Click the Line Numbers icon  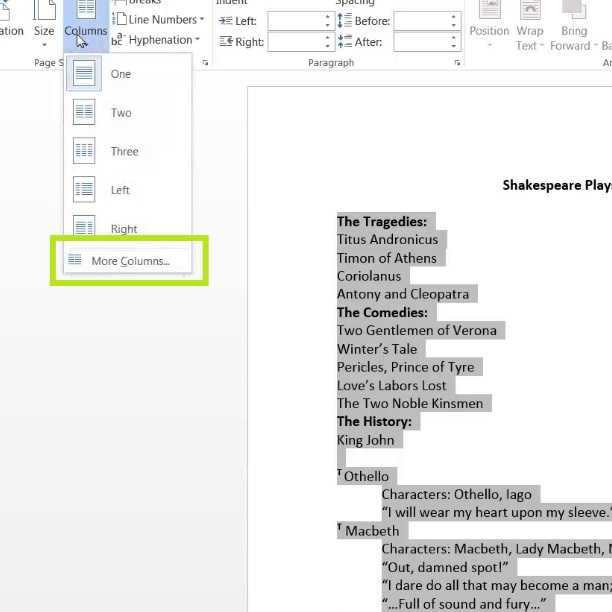click(x=119, y=19)
